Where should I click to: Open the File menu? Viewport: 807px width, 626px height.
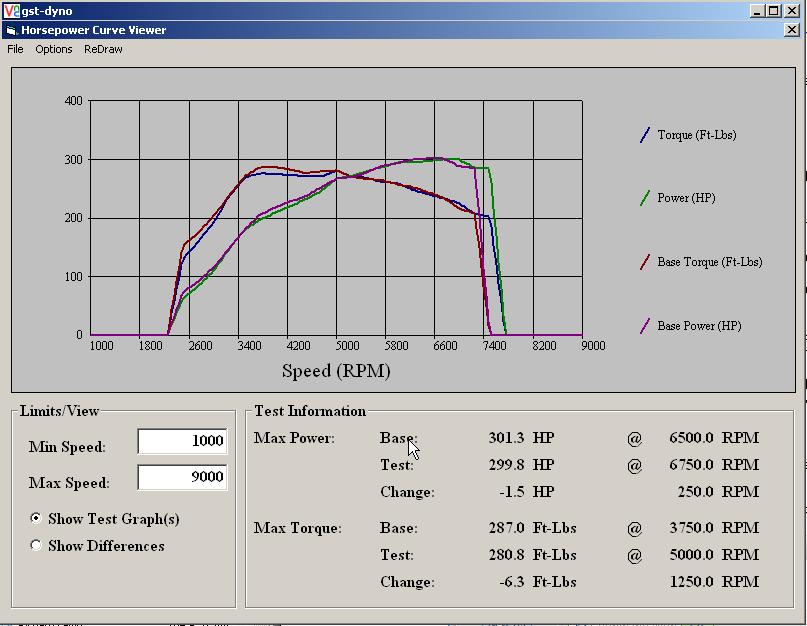(15, 49)
